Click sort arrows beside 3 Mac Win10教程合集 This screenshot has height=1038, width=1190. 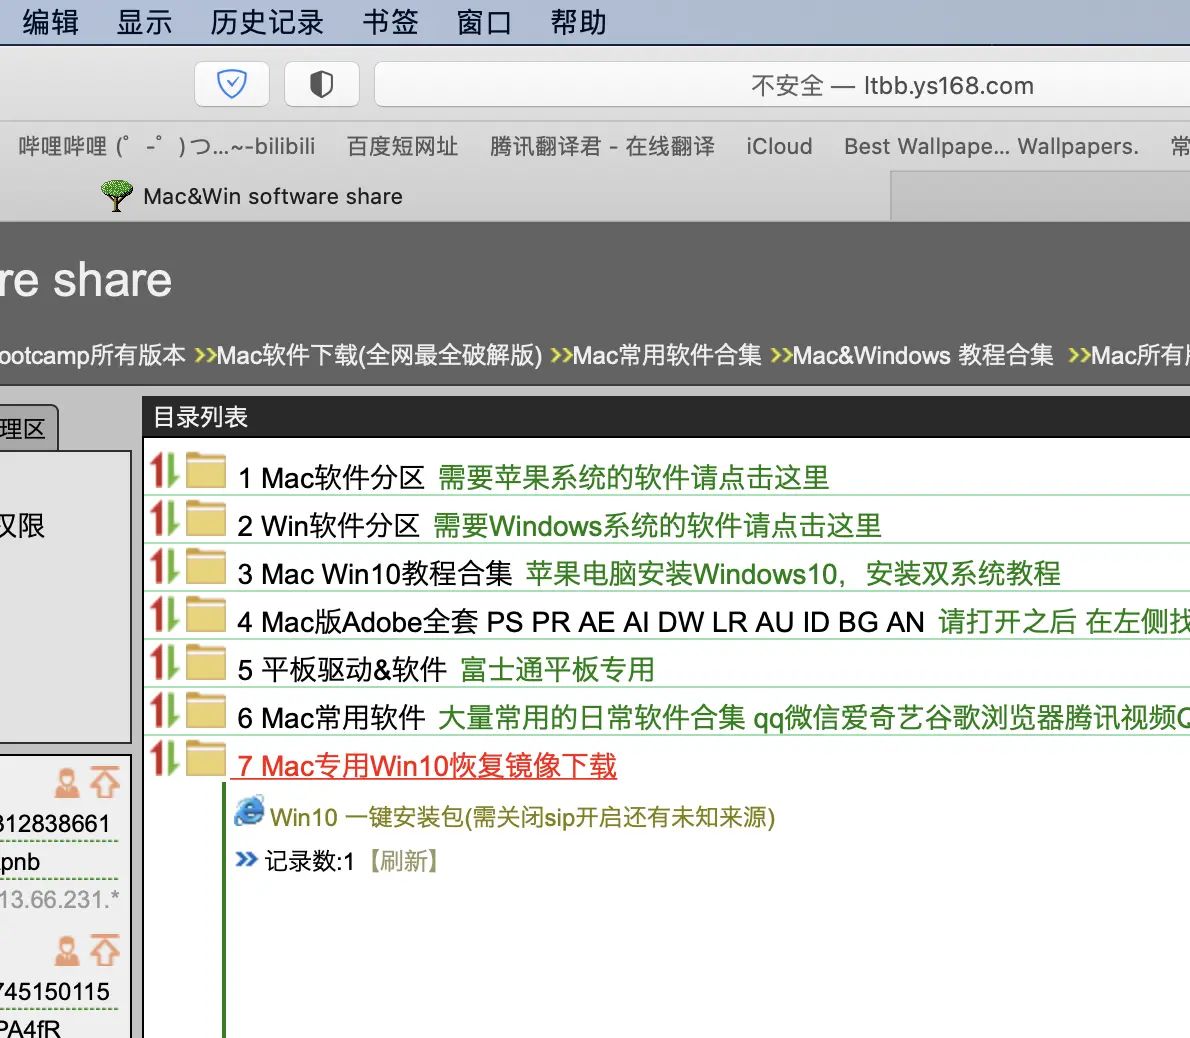pyautogui.click(x=164, y=566)
